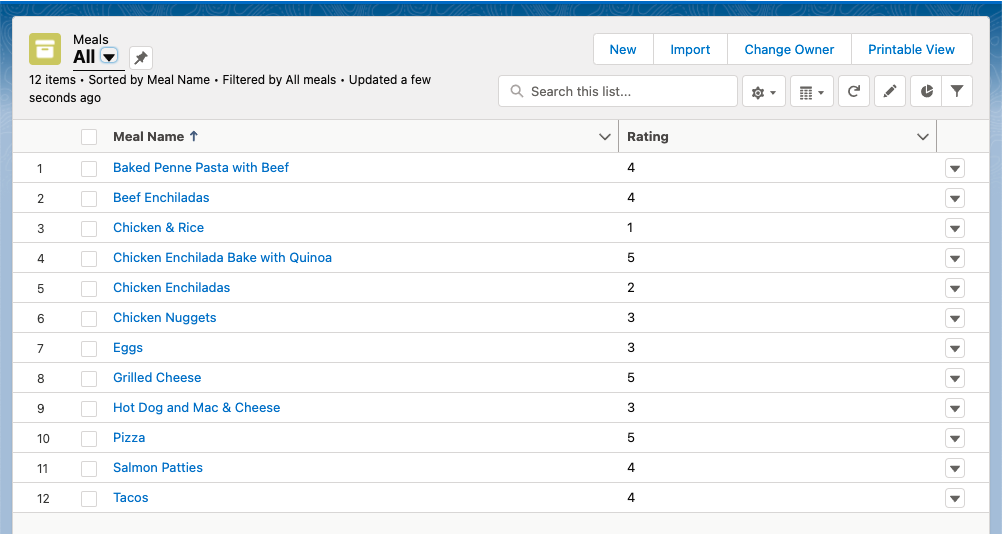Expand the Meal Name column menu
The width and height of the screenshot is (1002, 534).
[604, 137]
